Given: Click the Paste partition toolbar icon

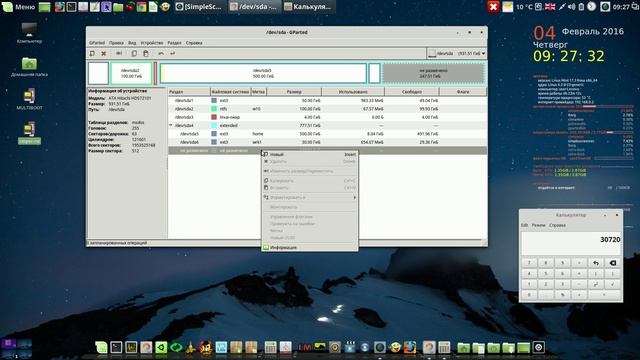Looking at the screenshot, I should pos(146,53).
